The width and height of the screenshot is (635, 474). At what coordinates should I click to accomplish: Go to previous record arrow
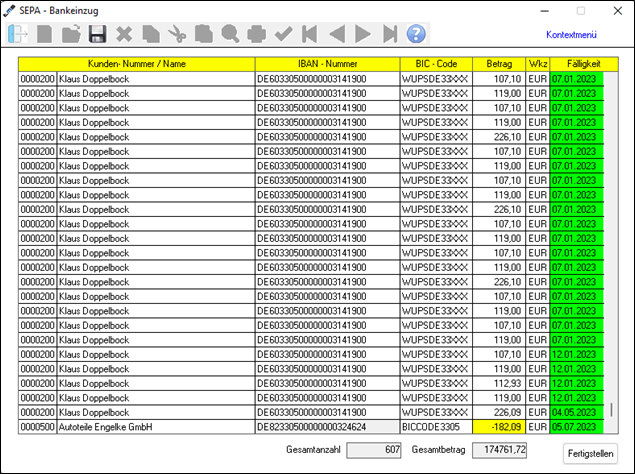click(337, 34)
